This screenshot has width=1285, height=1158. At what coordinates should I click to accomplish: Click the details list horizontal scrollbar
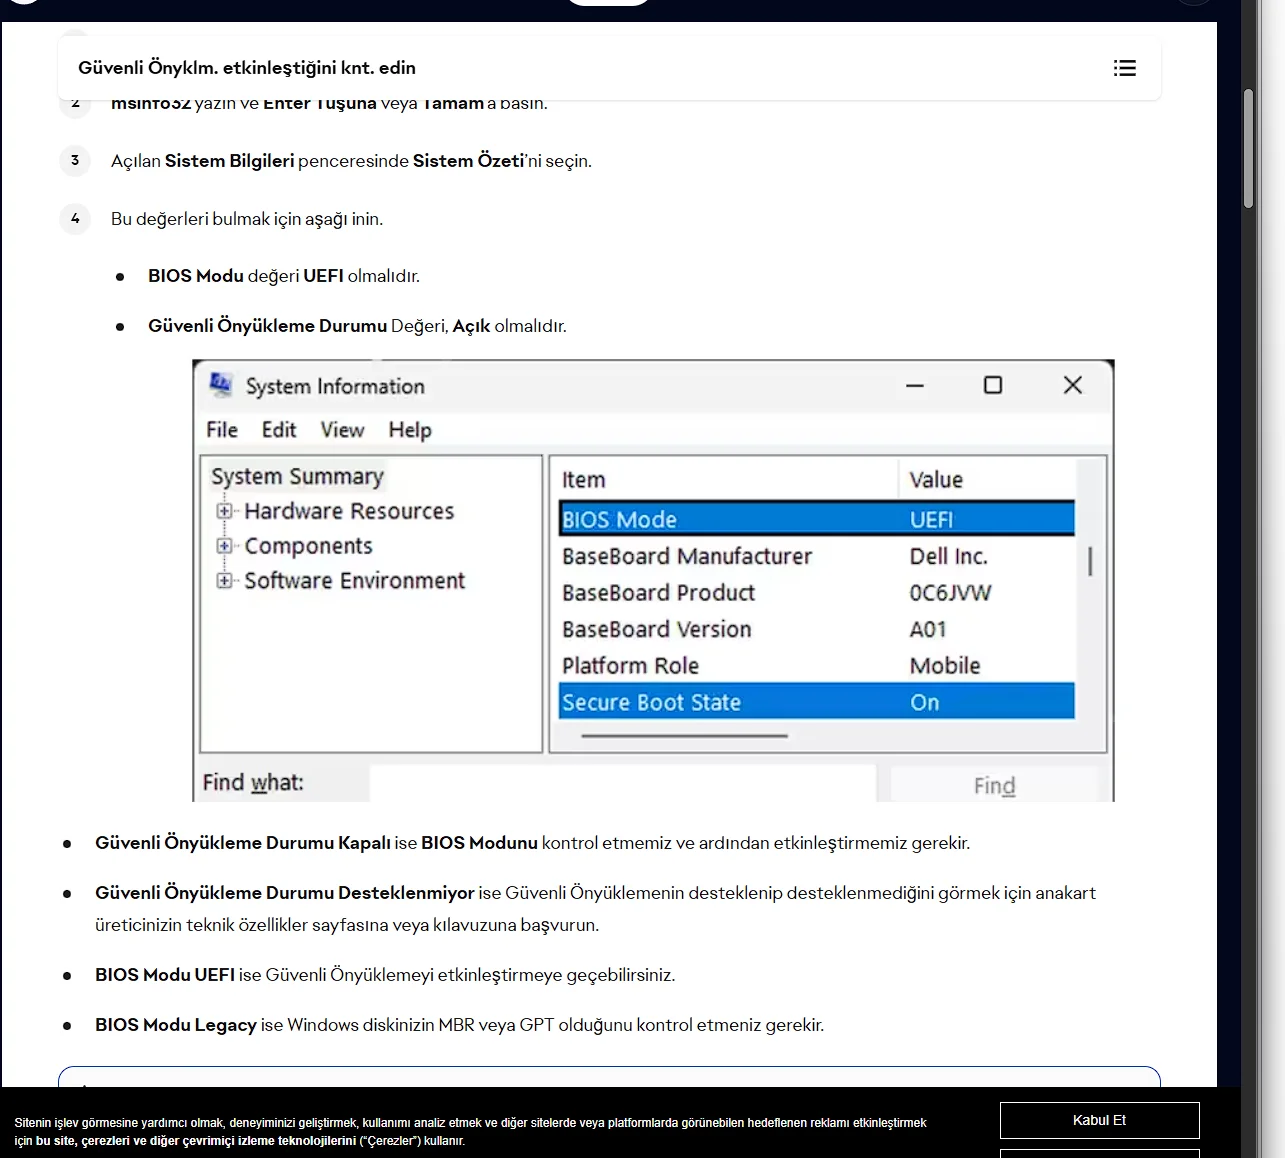684,736
